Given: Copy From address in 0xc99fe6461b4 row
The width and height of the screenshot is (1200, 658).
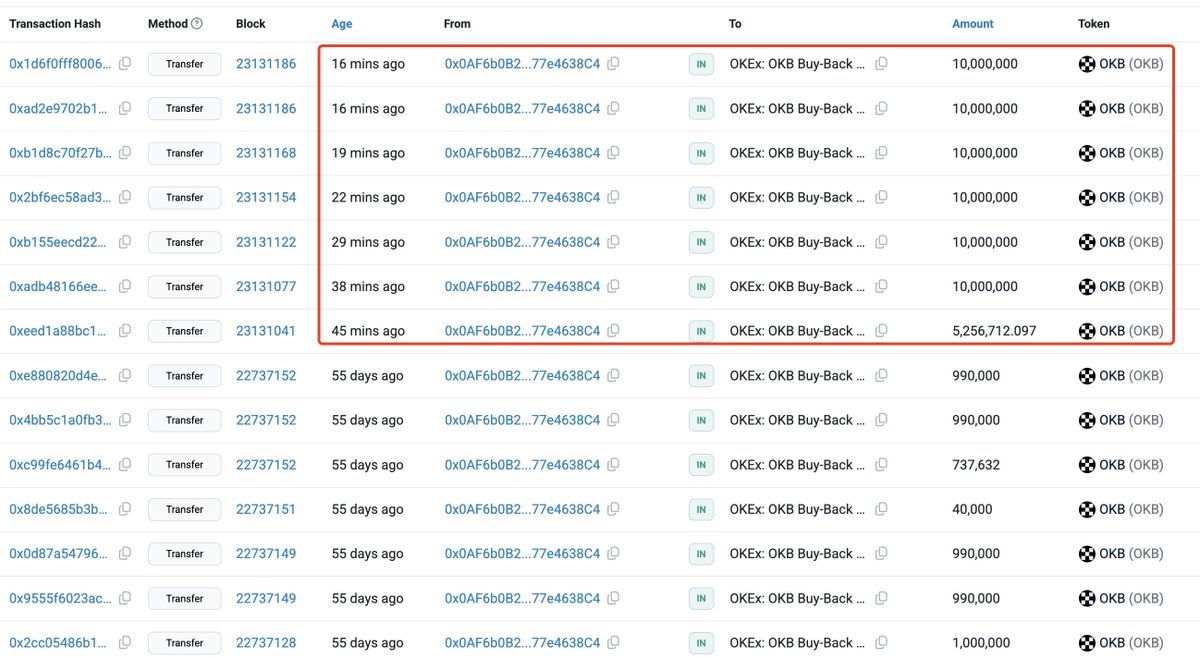Looking at the screenshot, I should pos(613,465).
